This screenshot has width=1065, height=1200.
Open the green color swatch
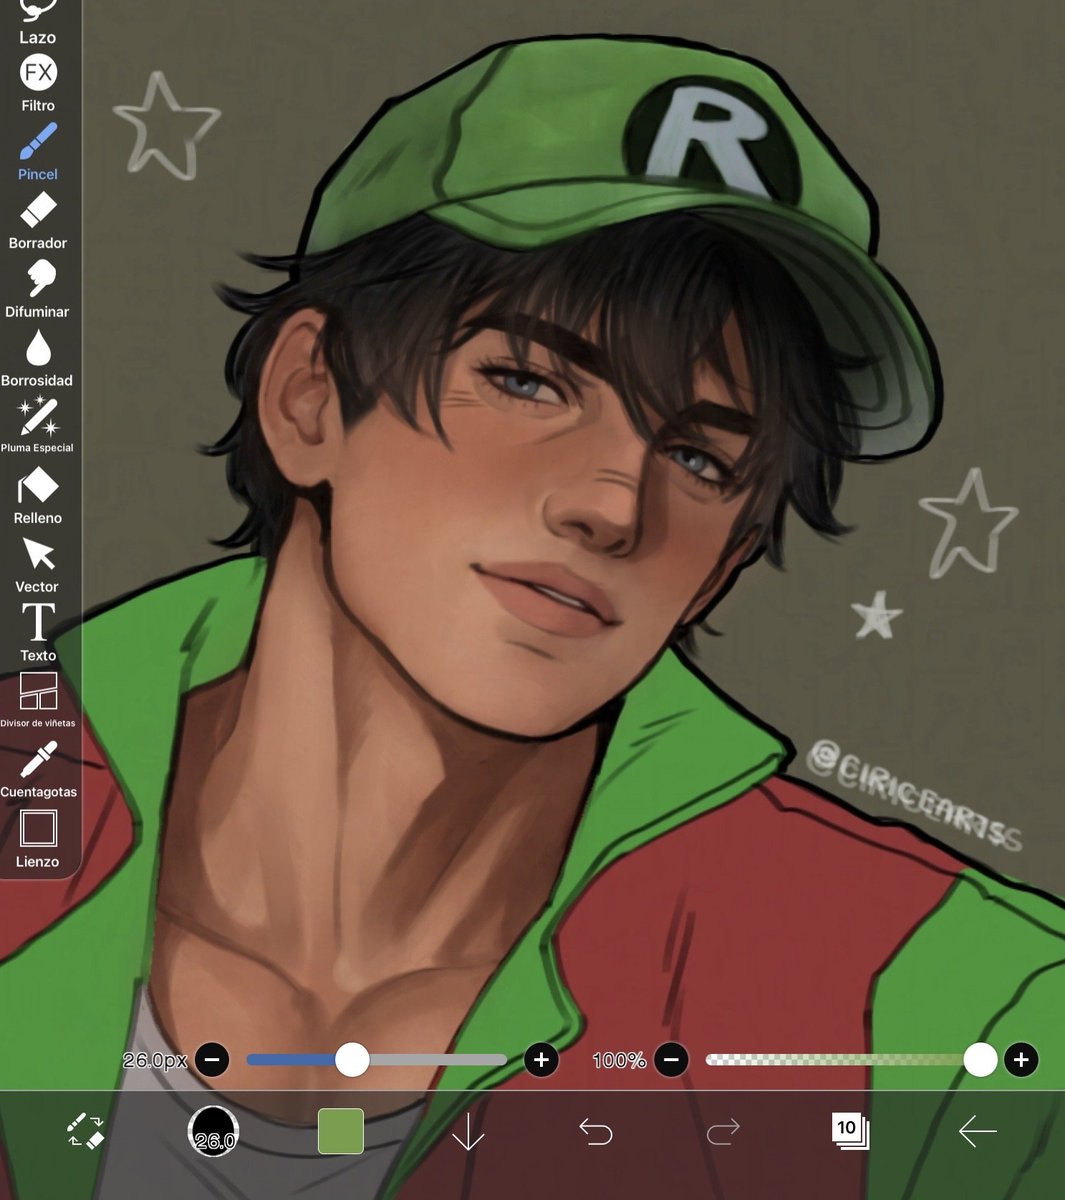(341, 1131)
